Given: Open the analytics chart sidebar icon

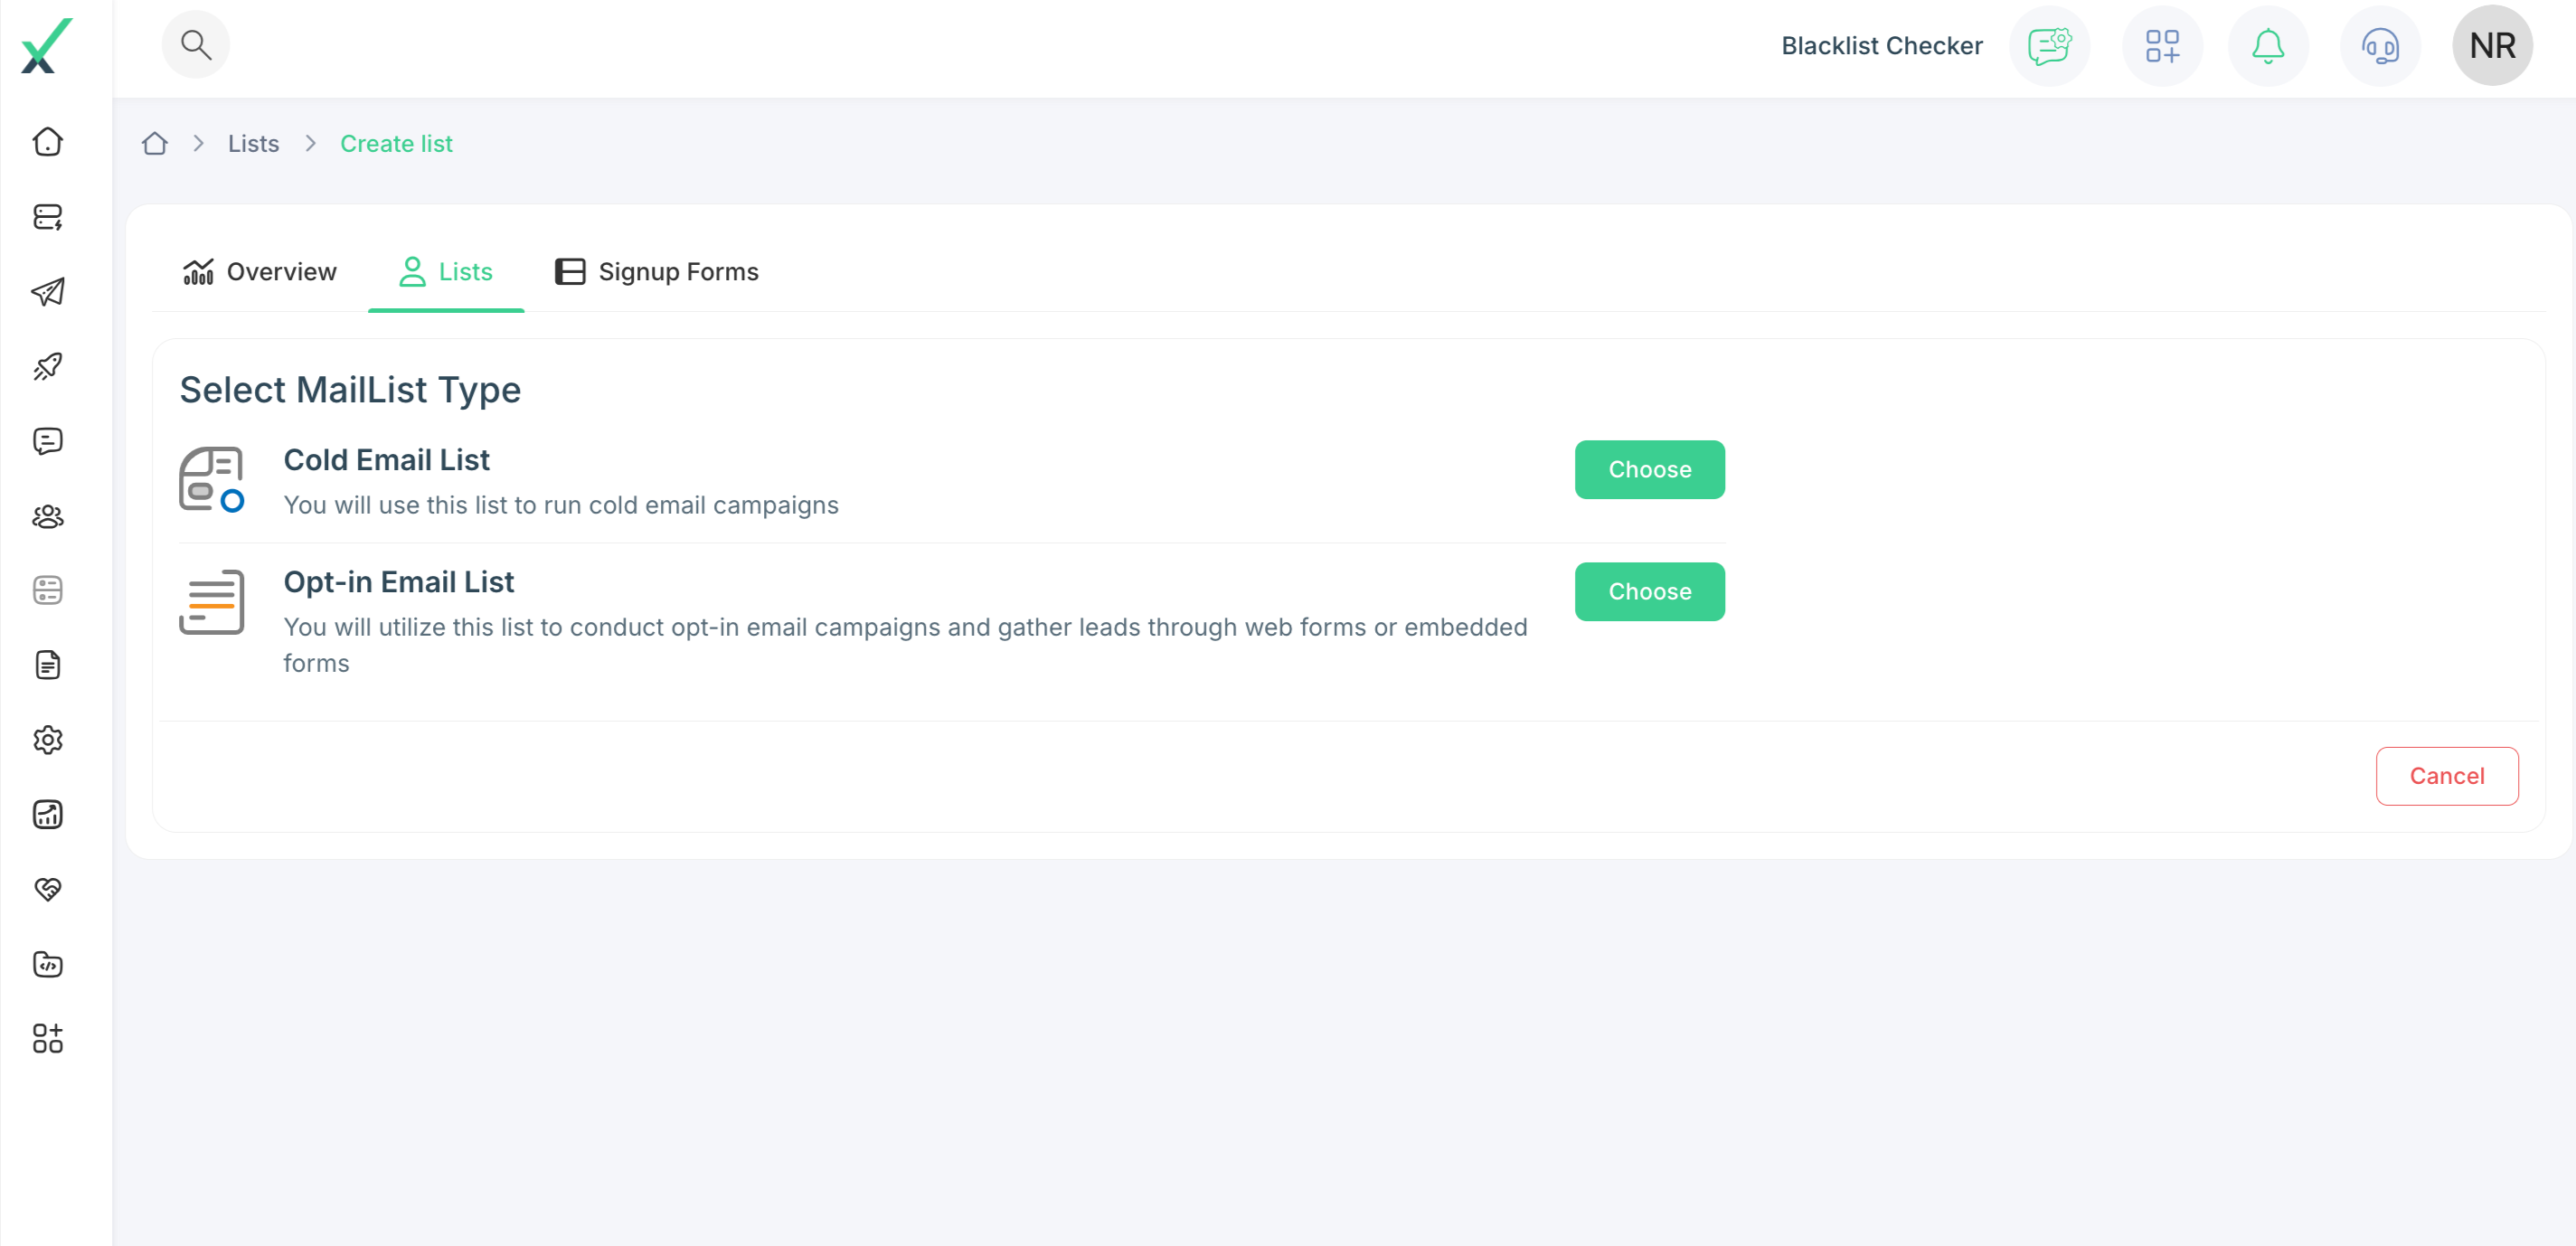Looking at the screenshot, I should (x=47, y=814).
